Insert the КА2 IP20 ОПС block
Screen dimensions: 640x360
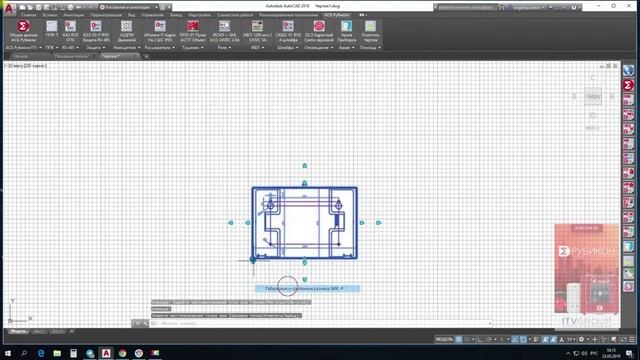tap(70, 30)
